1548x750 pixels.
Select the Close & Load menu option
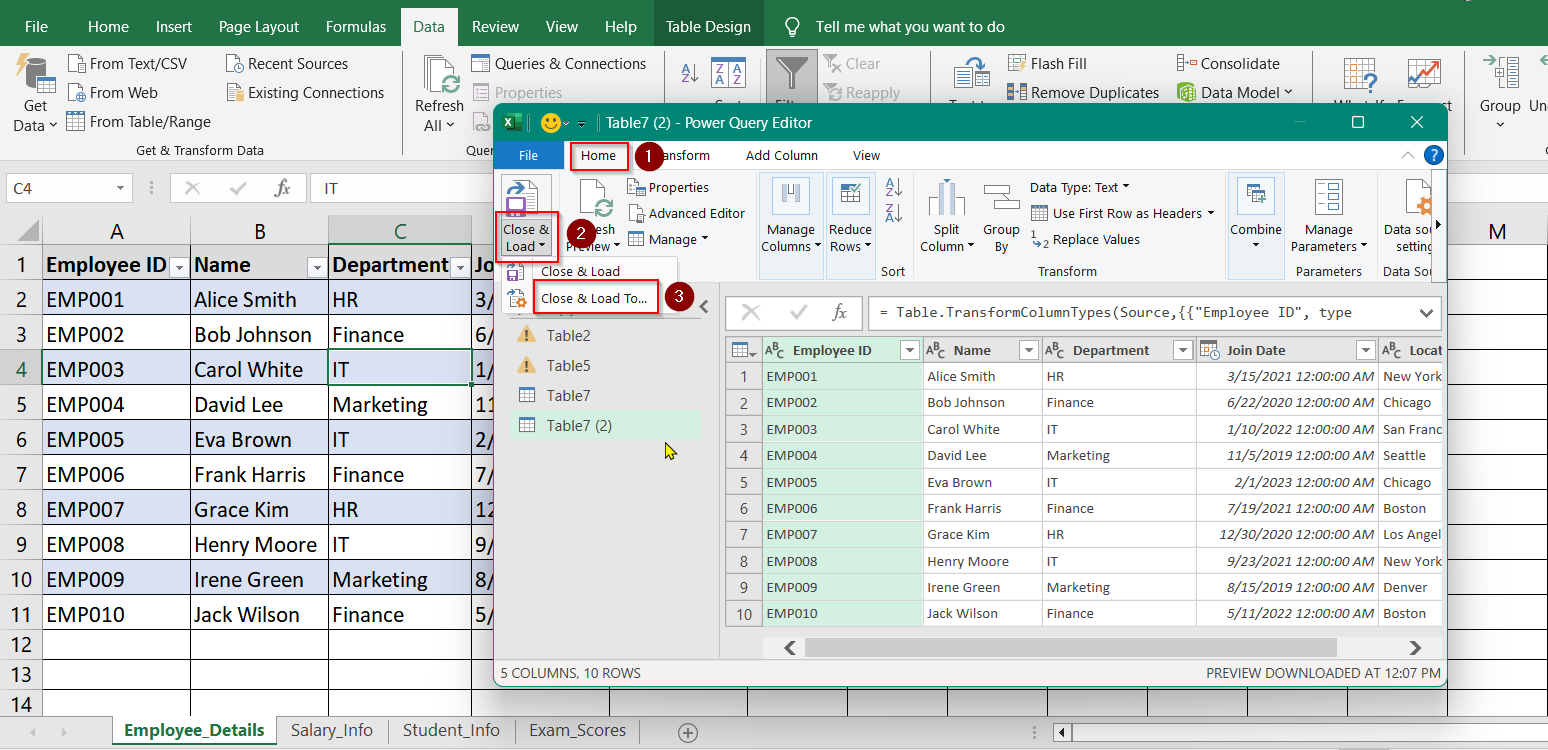pyautogui.click(x=580, y=271)
